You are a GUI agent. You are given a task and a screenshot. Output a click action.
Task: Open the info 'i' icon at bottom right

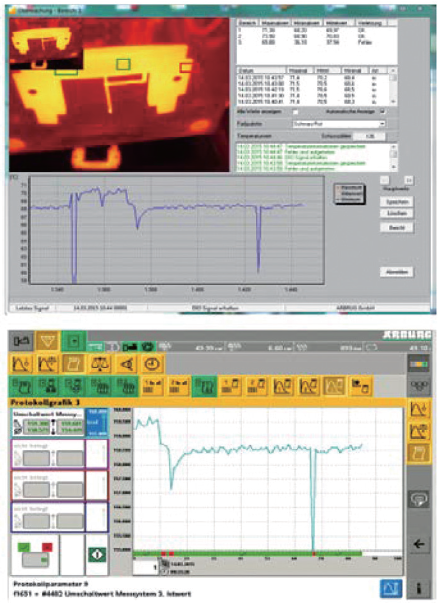[419, 588]
